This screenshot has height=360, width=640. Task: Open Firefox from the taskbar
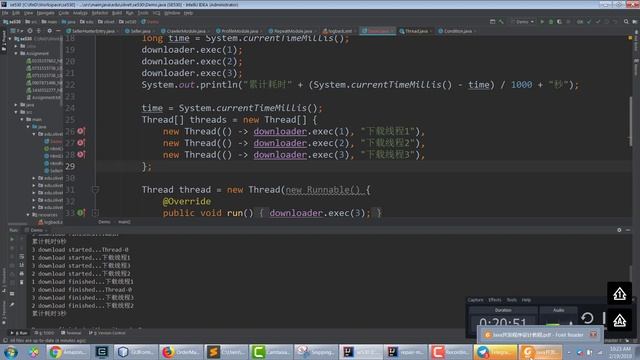(x=180, y=352)
